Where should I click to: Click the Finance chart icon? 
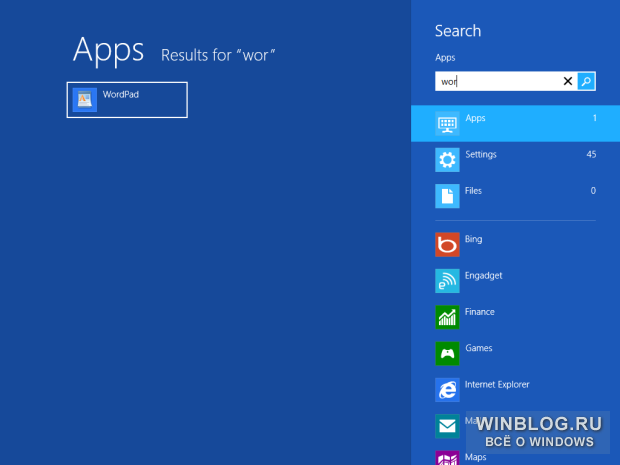point(447,317)
